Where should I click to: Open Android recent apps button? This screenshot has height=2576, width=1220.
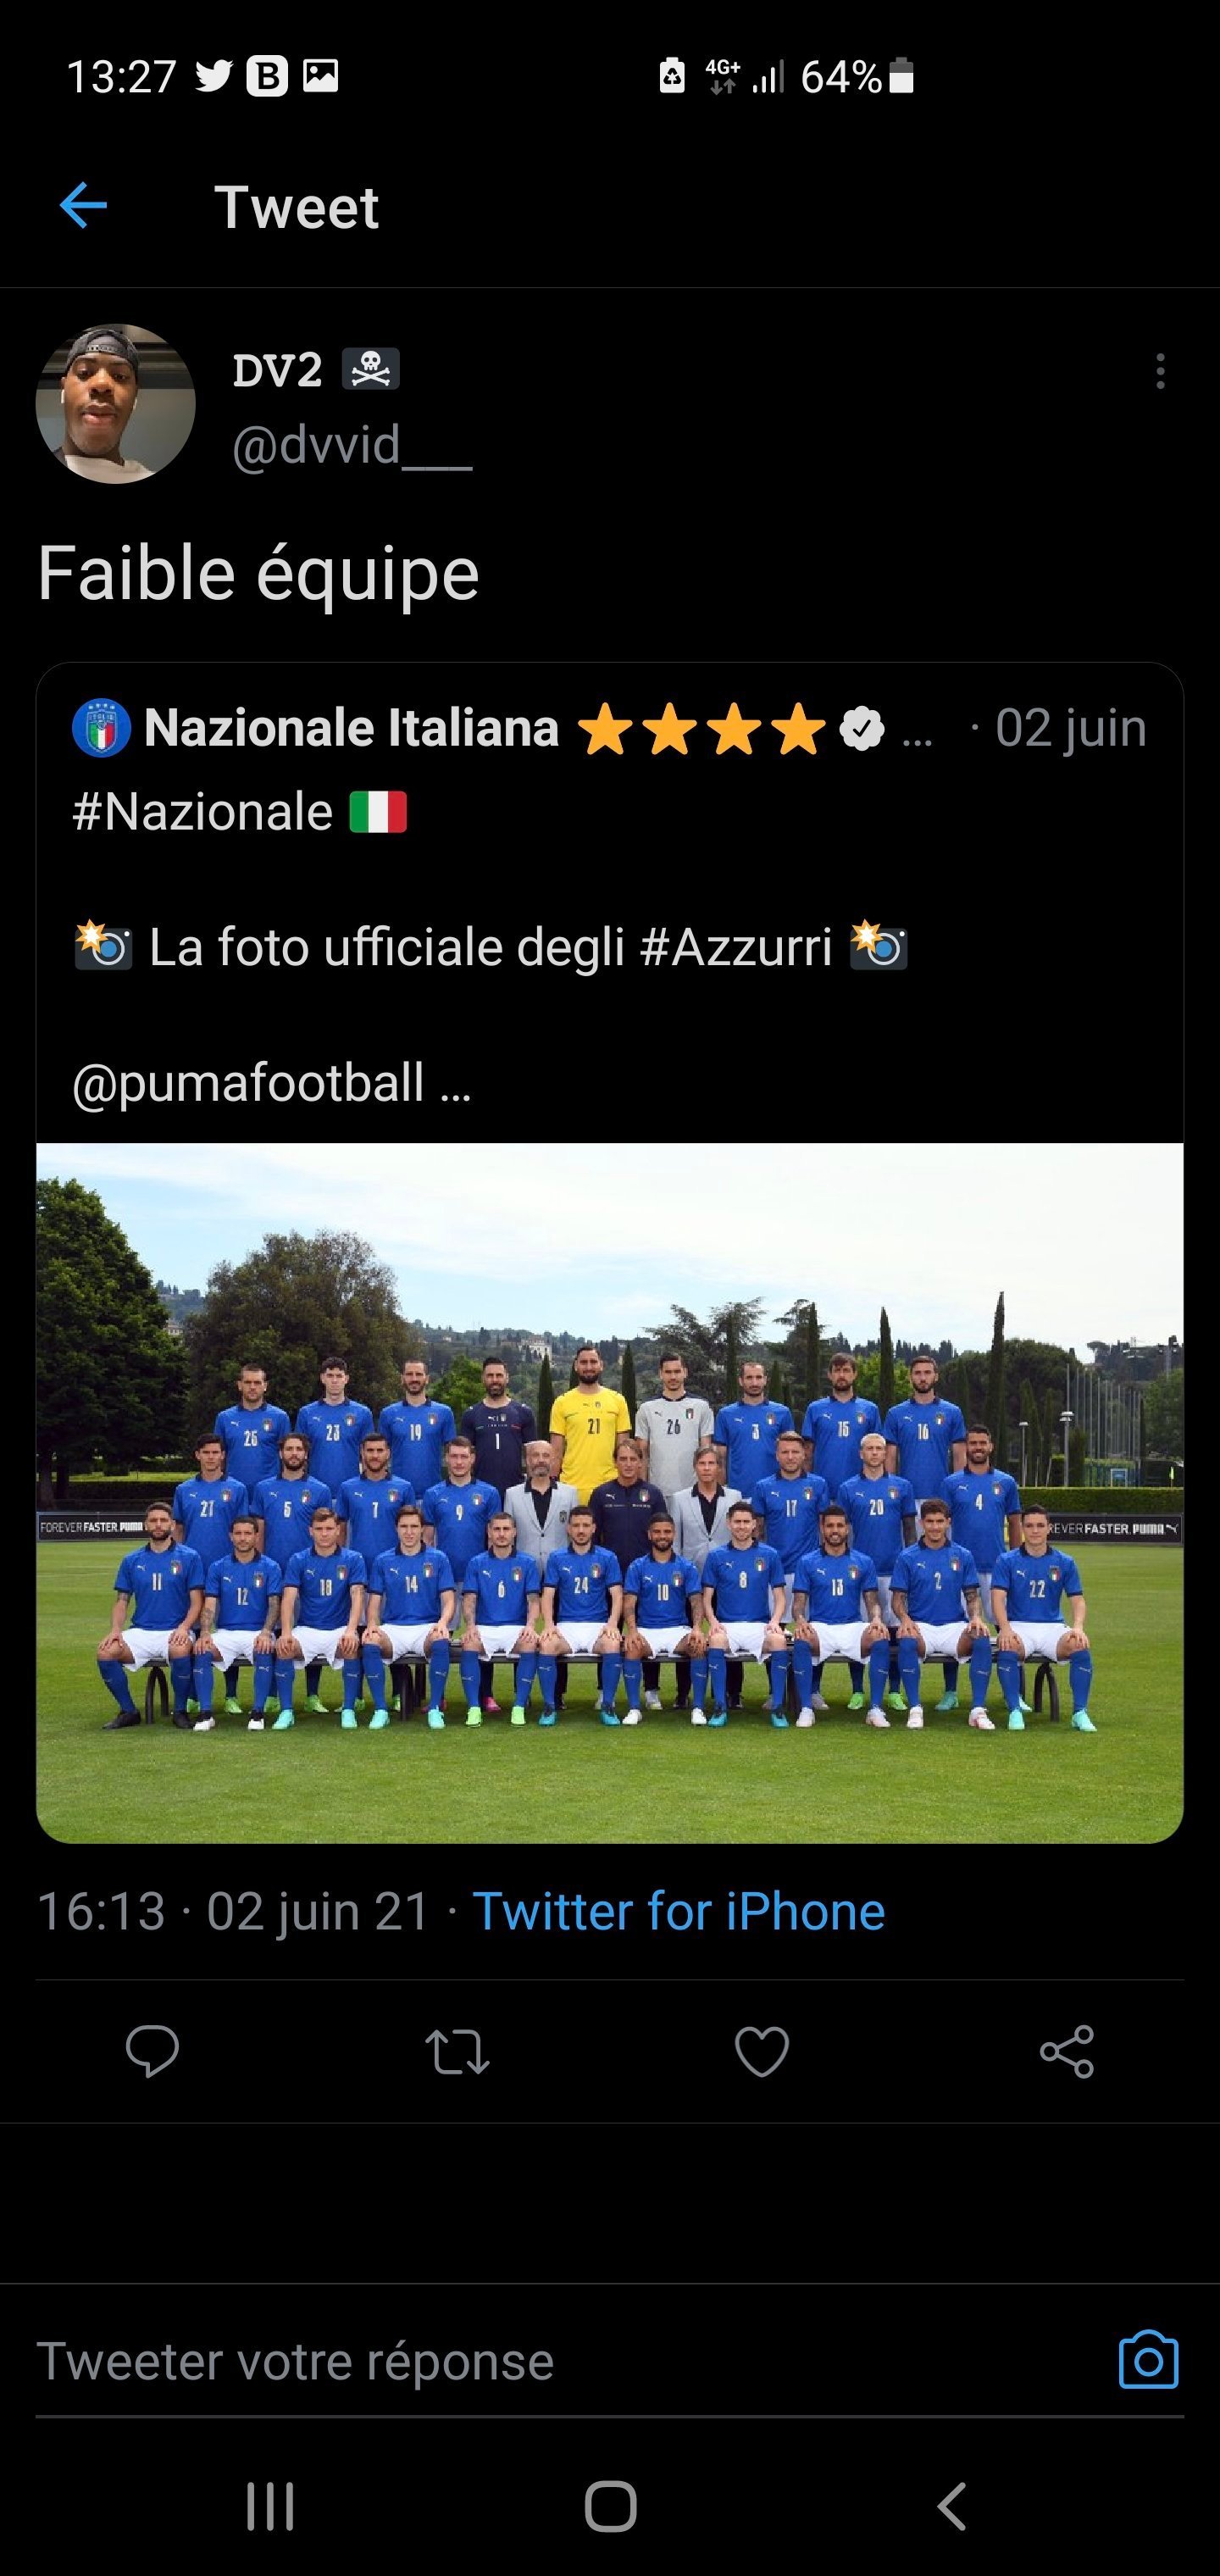(x=270, y=2506)
